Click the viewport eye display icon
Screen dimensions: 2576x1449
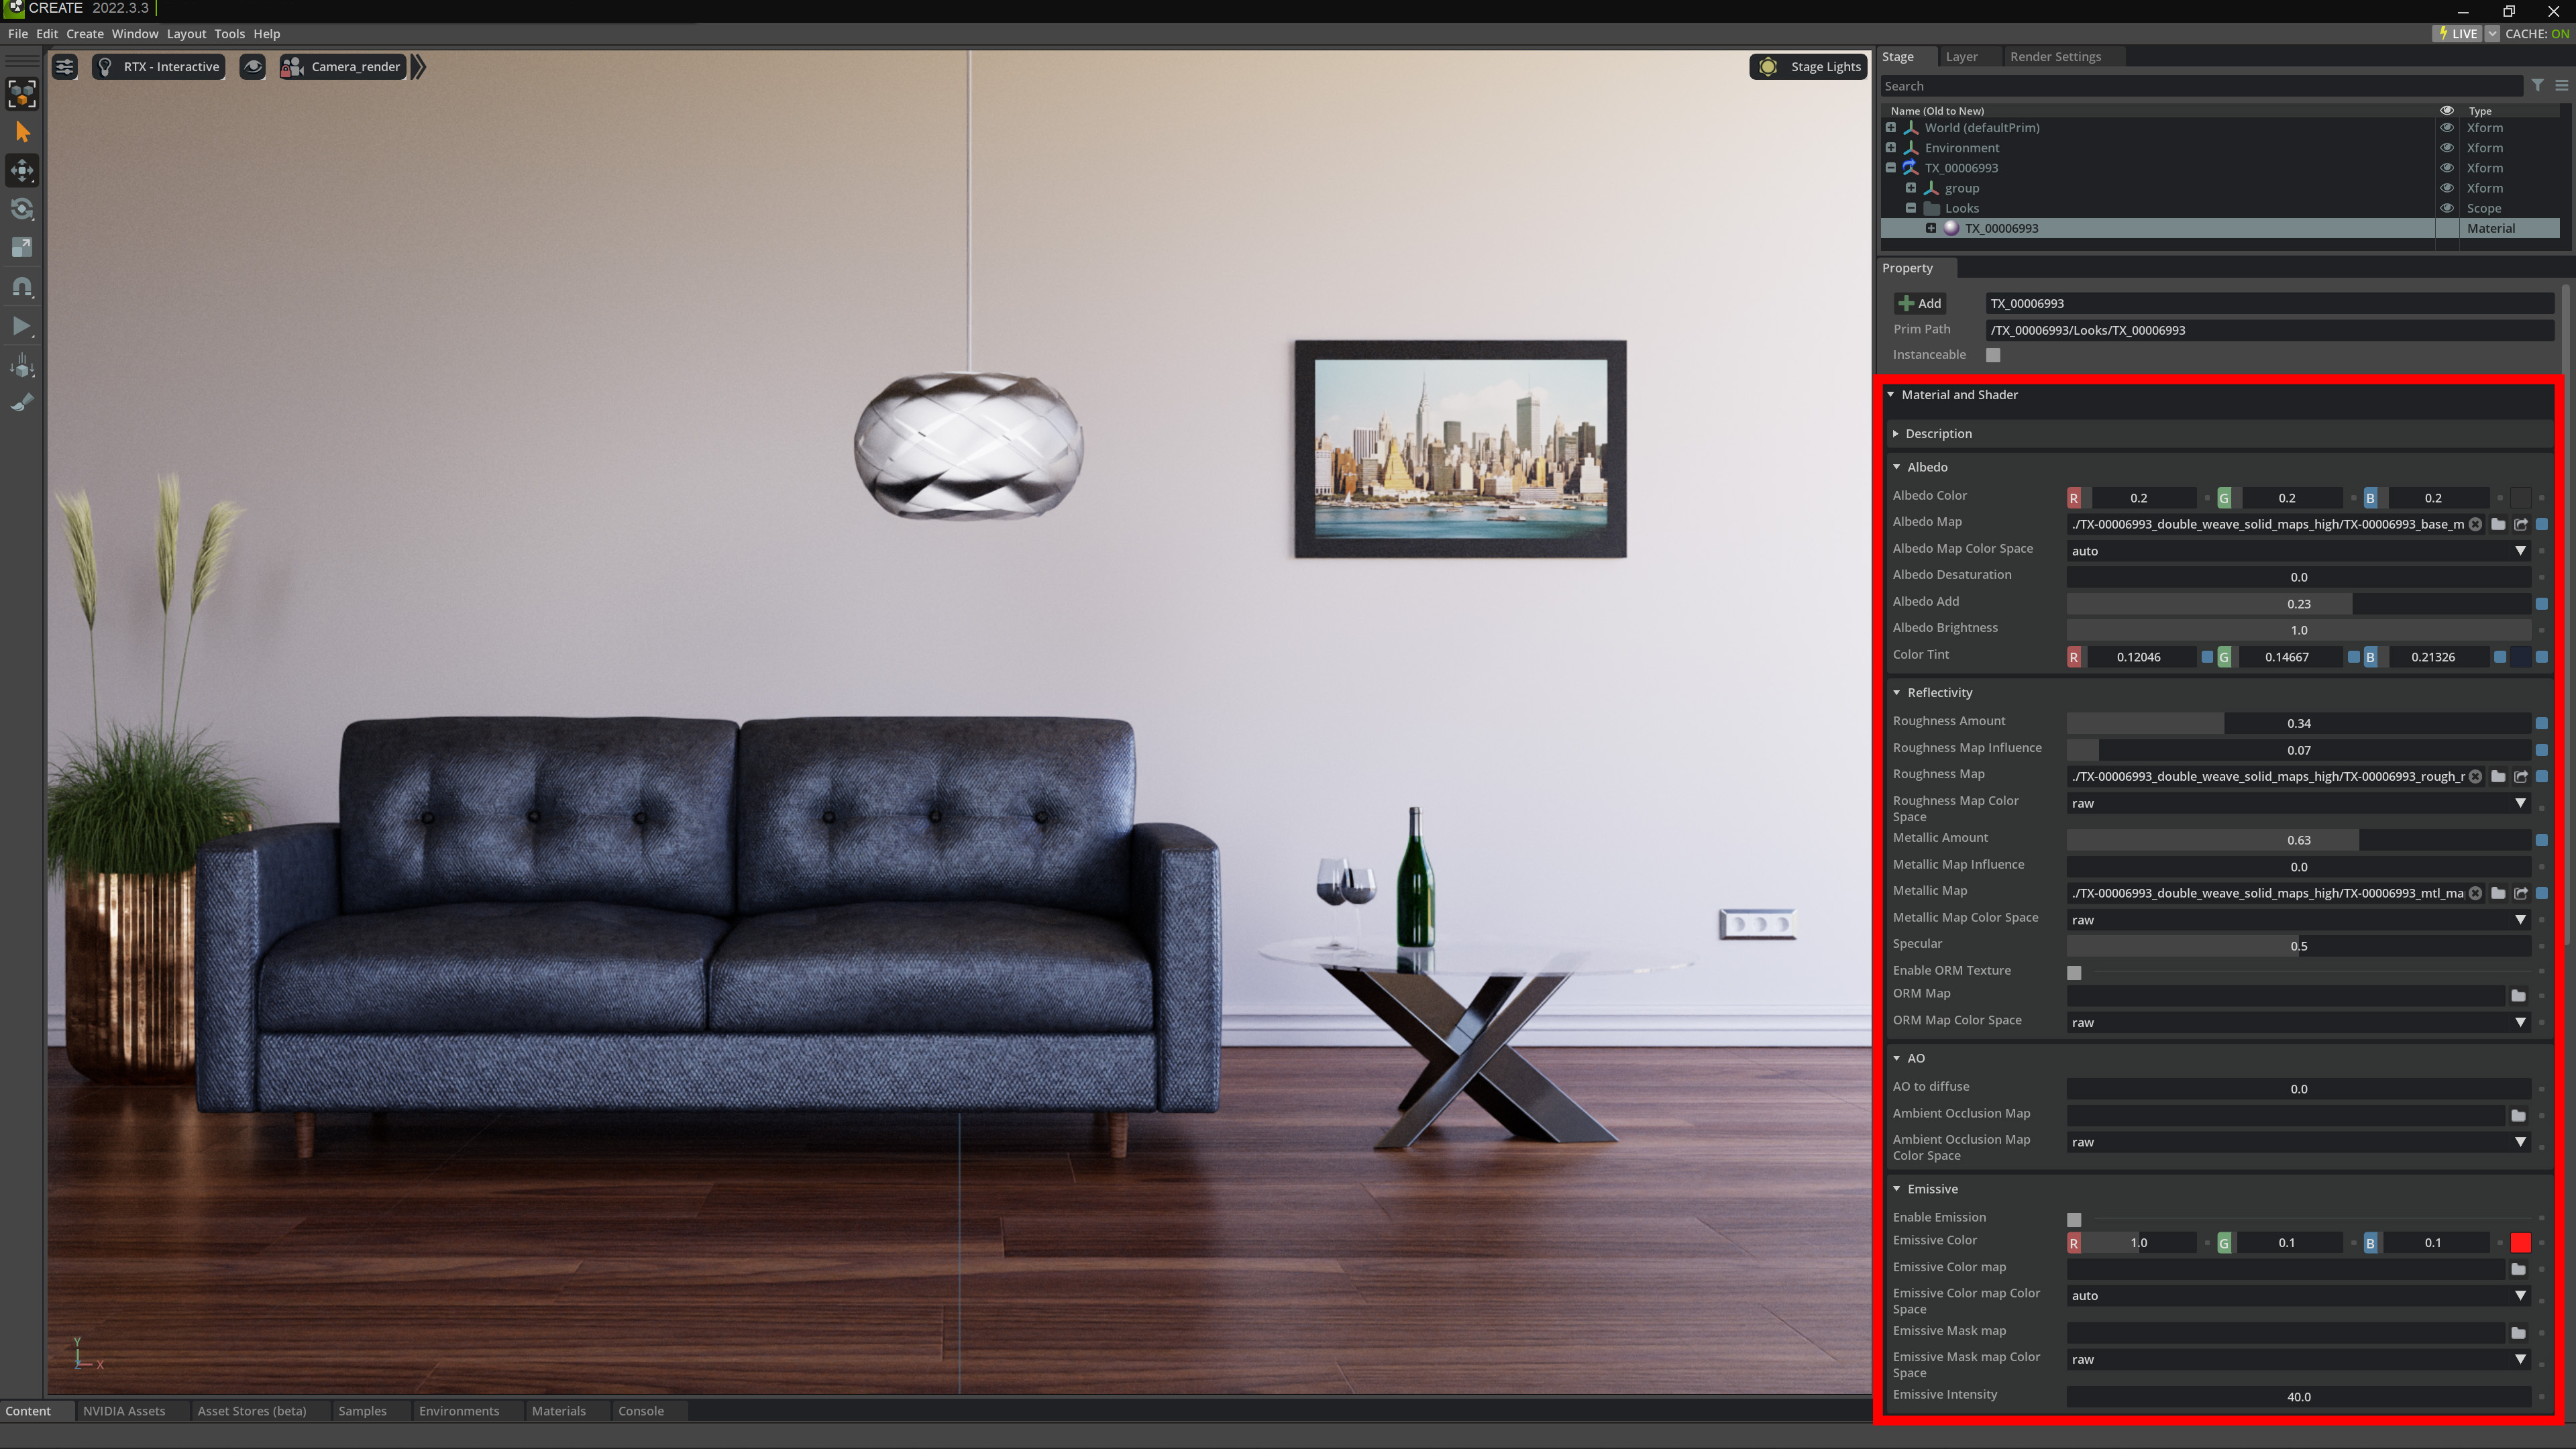pyautogui.click(x=253, y=67)
